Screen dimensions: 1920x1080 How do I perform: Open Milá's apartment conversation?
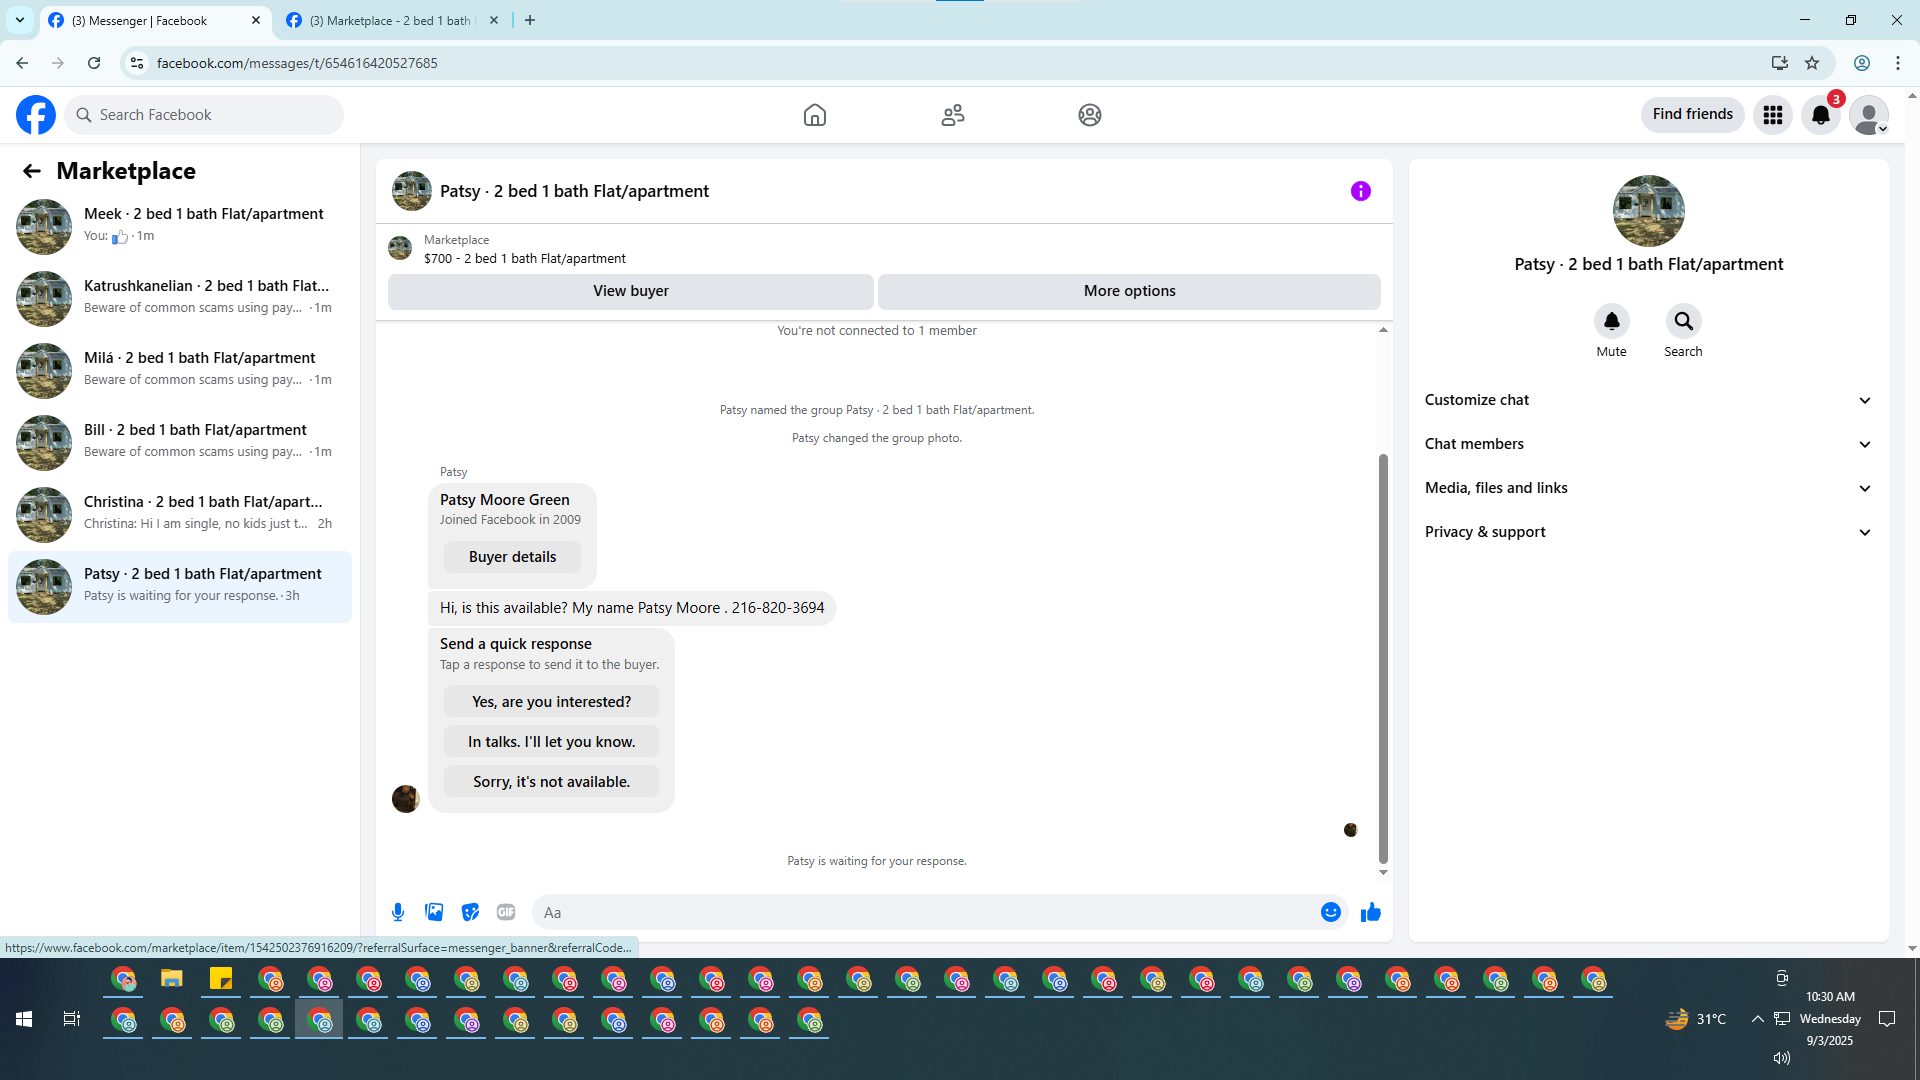(x=180, y=370)
